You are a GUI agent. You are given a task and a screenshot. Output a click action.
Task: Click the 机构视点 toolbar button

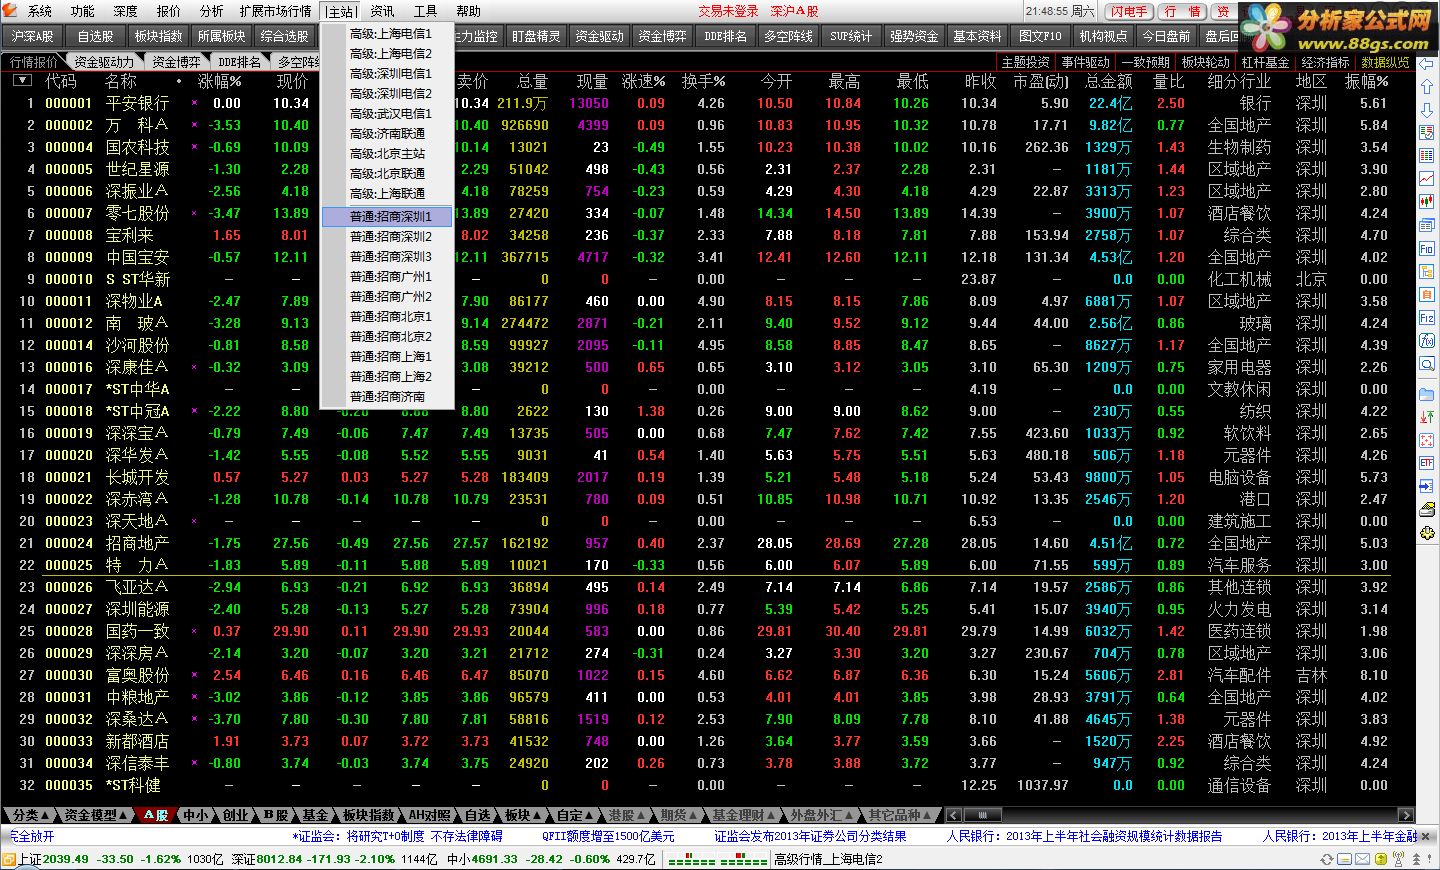coord(1103,36)
